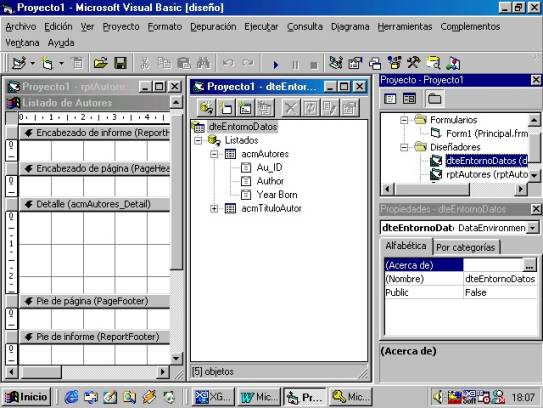Open the Form Layout Window toolbar icon
This screenshot has width=543, height=408.
tap(375, 63)
